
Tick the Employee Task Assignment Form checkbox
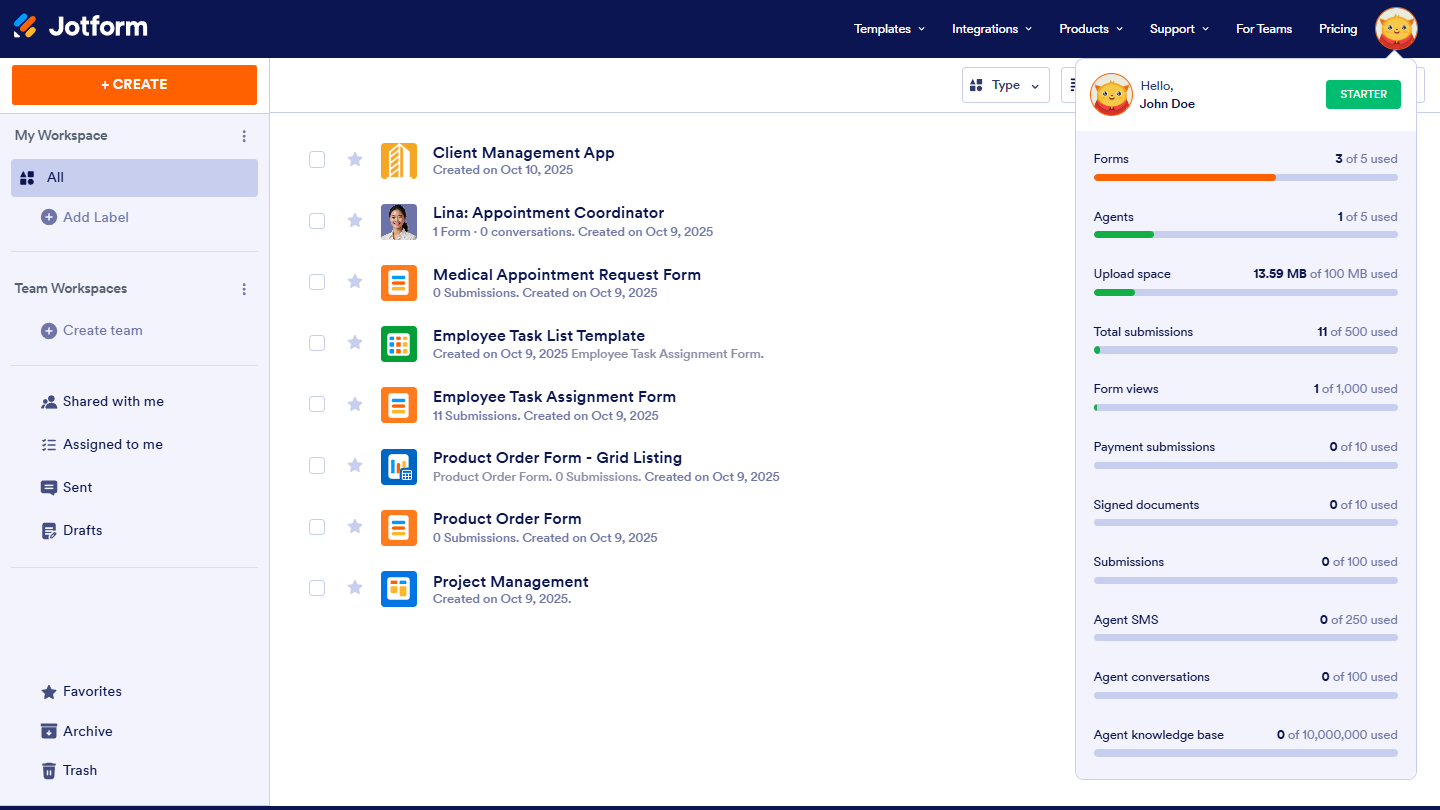click(x=317, y=404)
